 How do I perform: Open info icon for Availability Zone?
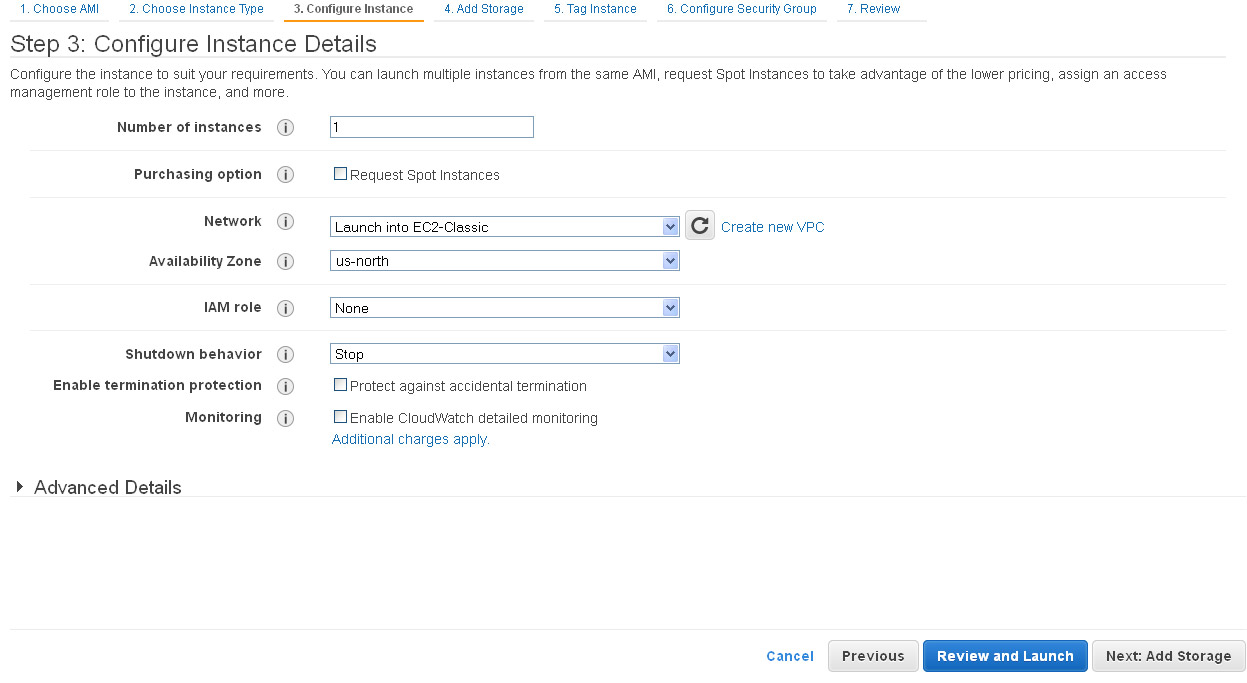point(285,262)
